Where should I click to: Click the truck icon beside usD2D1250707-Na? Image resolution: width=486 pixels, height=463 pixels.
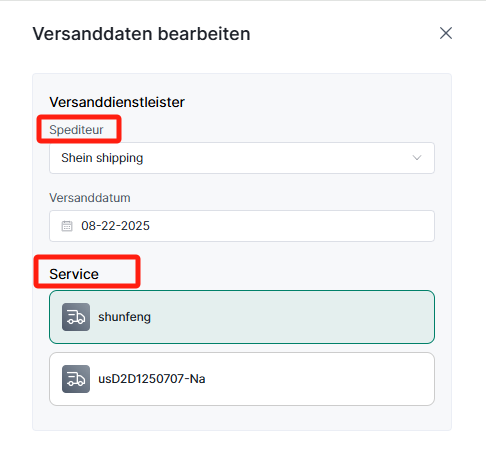(76, 379)
